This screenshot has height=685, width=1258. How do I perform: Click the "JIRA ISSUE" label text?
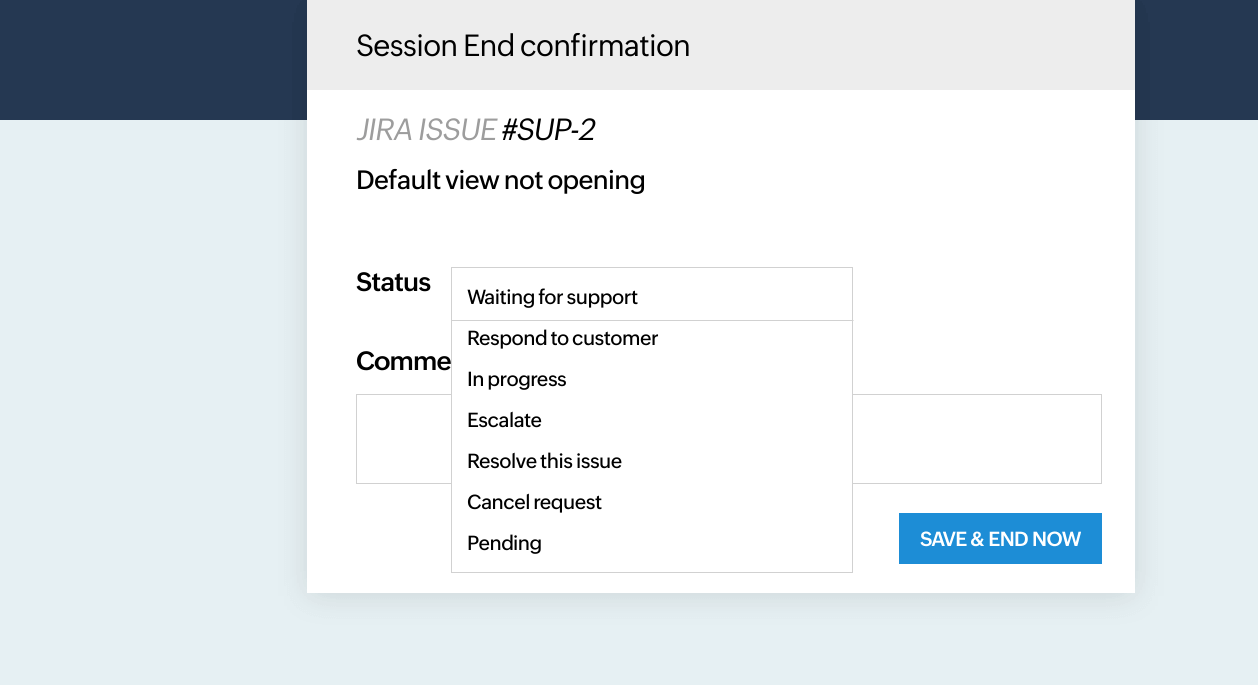coord(425,129)
